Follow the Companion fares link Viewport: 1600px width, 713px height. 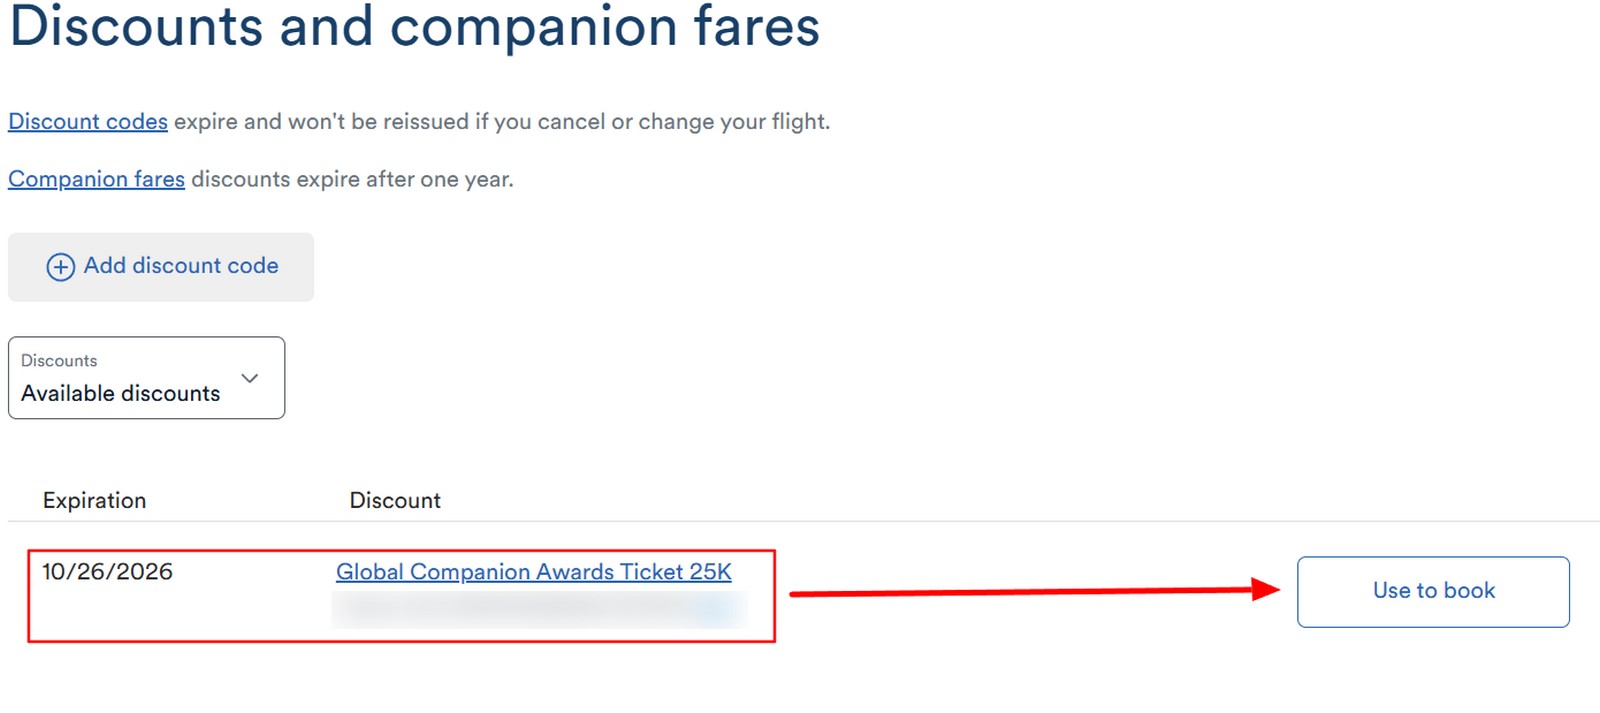tap(96, 180)
